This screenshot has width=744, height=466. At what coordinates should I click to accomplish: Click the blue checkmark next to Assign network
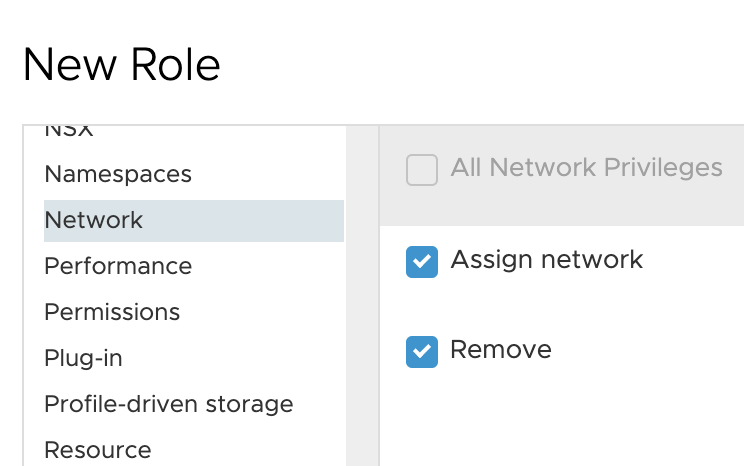421,262
